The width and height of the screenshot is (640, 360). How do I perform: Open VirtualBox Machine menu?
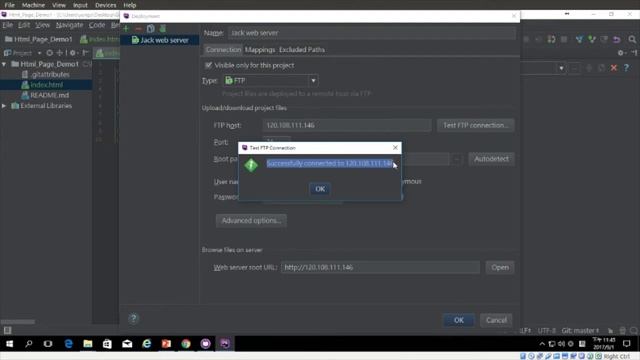click(33, 5)
